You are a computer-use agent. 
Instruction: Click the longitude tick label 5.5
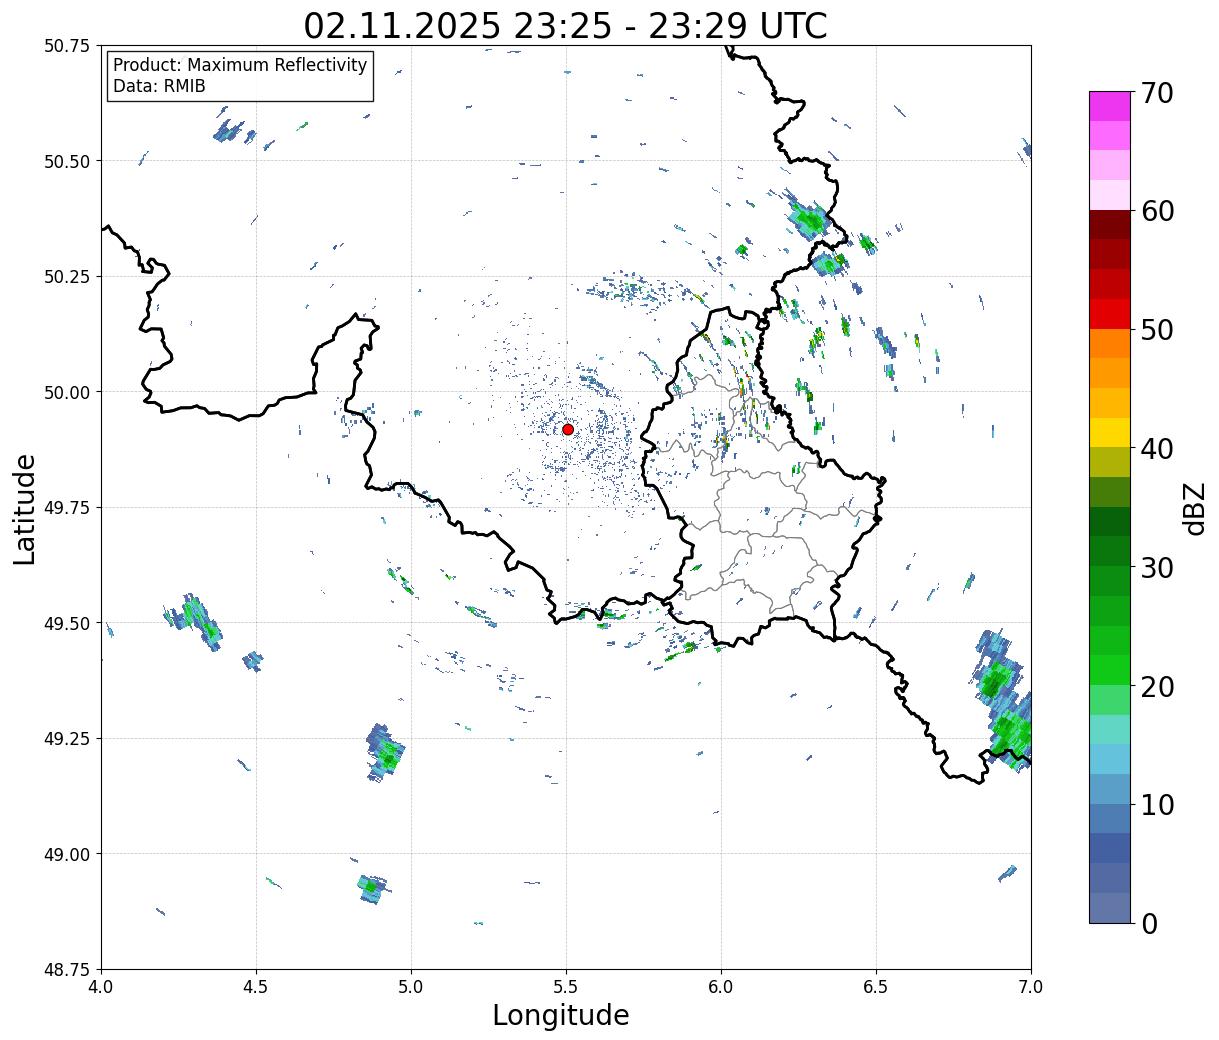coord(567,987)
